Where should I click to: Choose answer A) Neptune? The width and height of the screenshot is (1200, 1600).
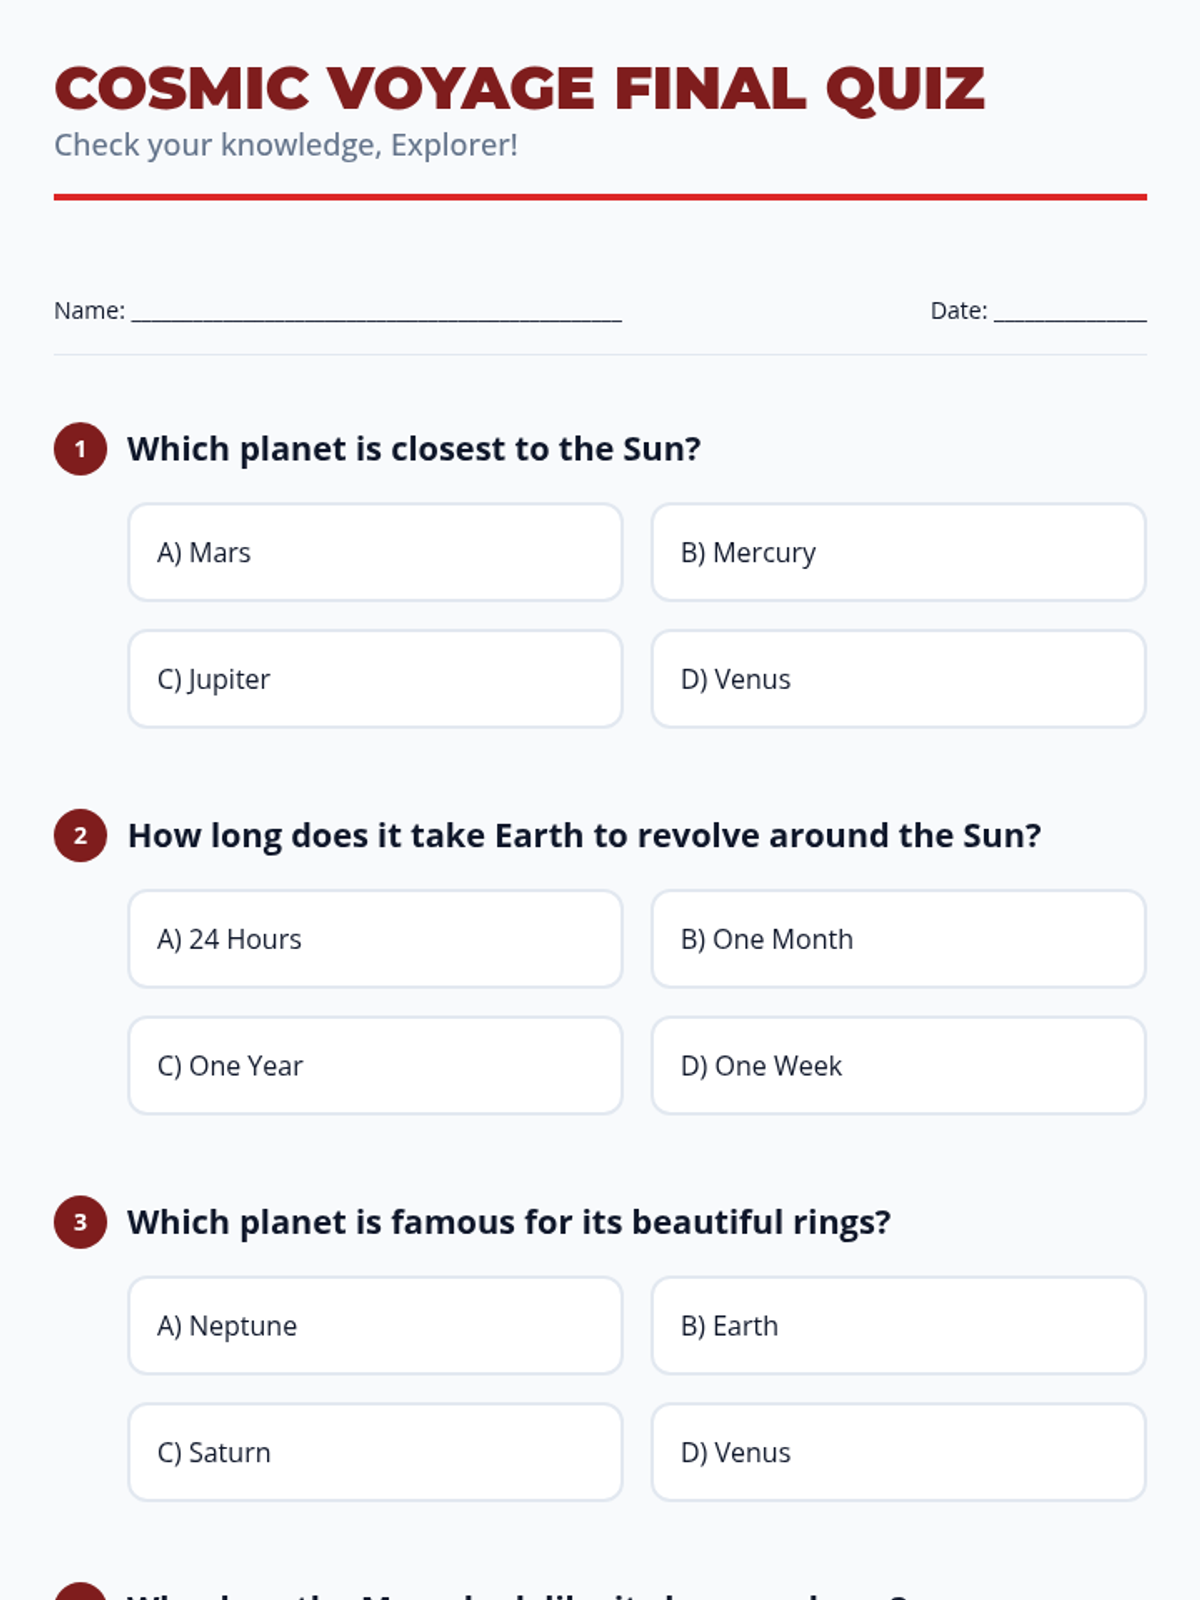[x=375, y=1325]
